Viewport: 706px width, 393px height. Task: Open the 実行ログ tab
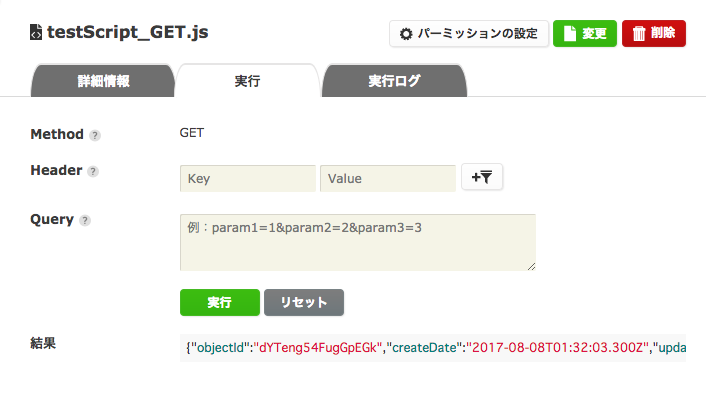coord(394,81)
